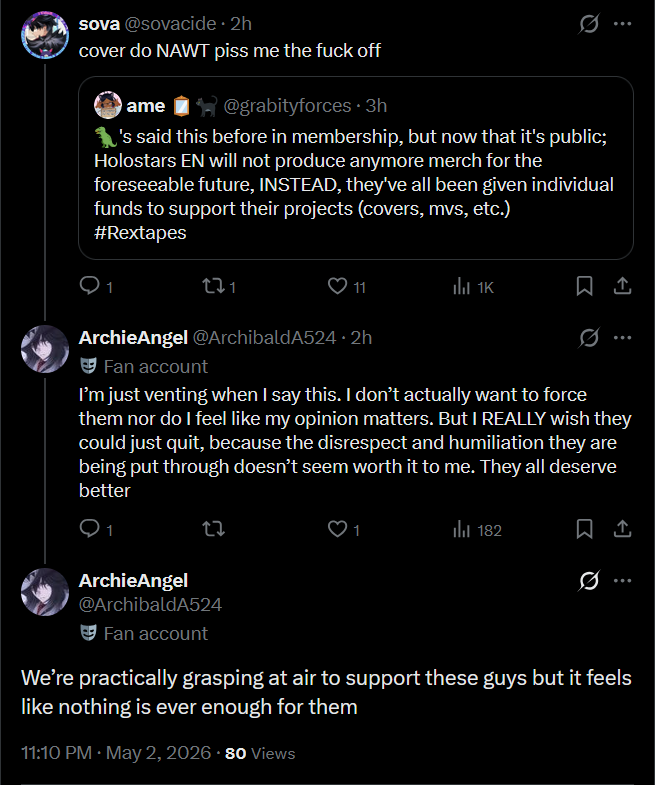Screen dimensions: 655x785
Task: Open sova's profile avatar
Action: [45, 35]
